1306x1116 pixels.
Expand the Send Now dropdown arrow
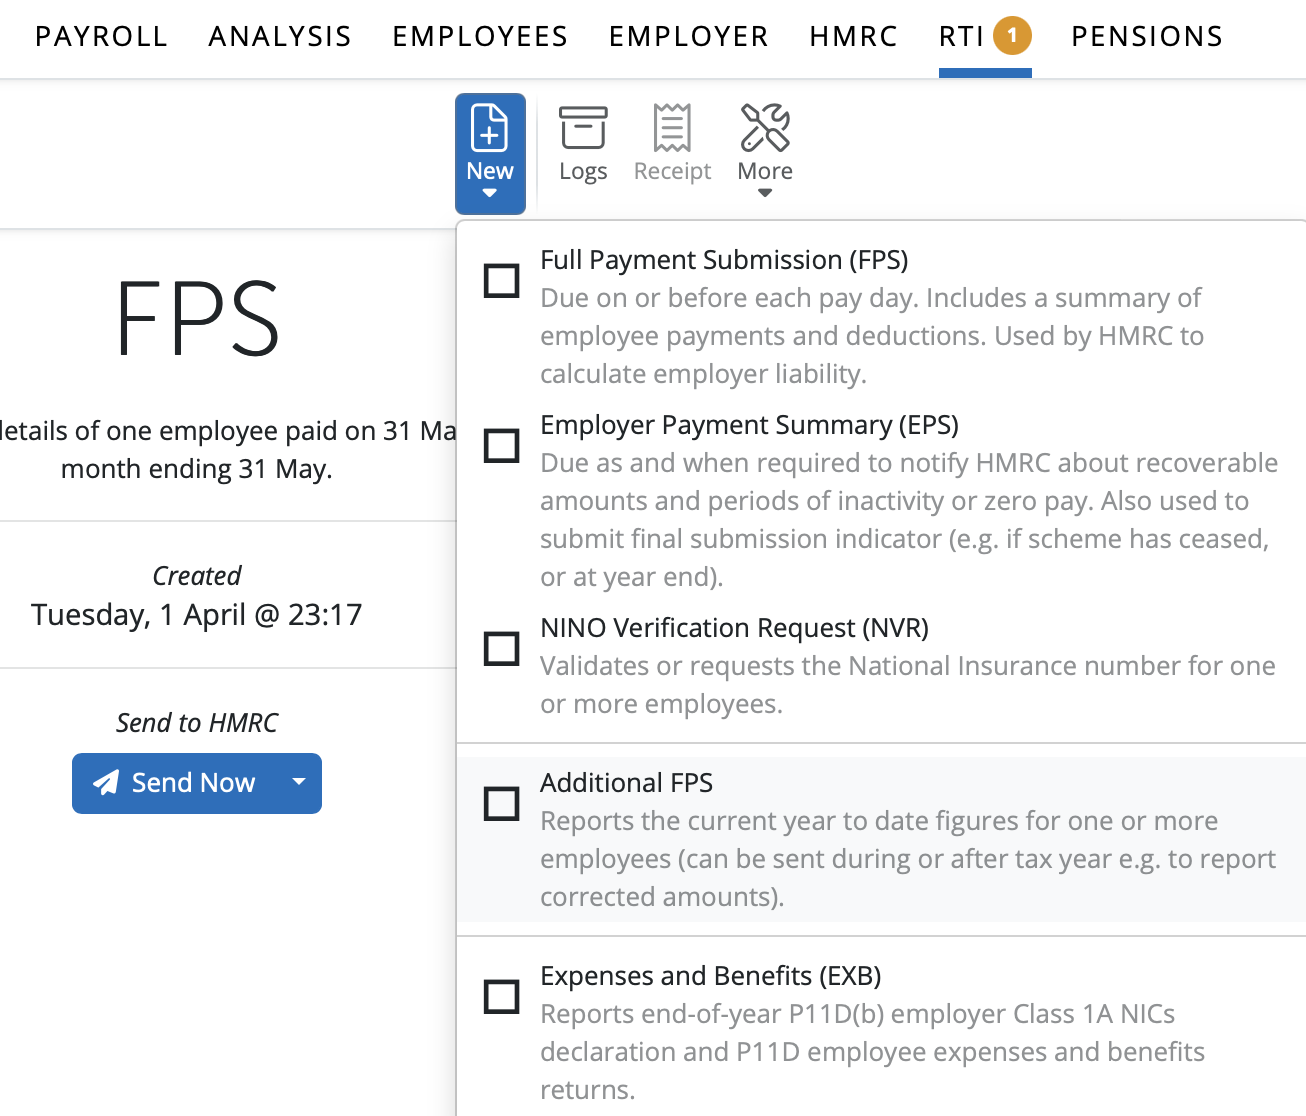tap(298, 782)
